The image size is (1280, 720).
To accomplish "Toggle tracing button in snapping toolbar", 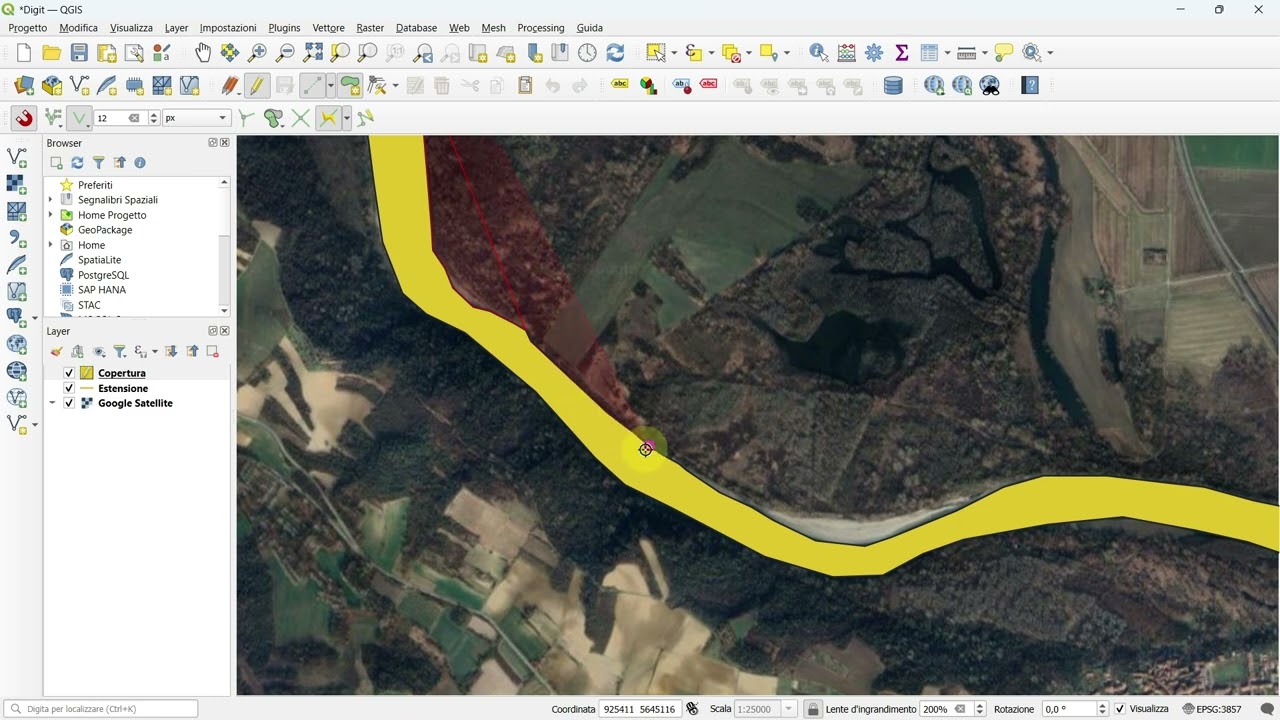I will (328, 118).
